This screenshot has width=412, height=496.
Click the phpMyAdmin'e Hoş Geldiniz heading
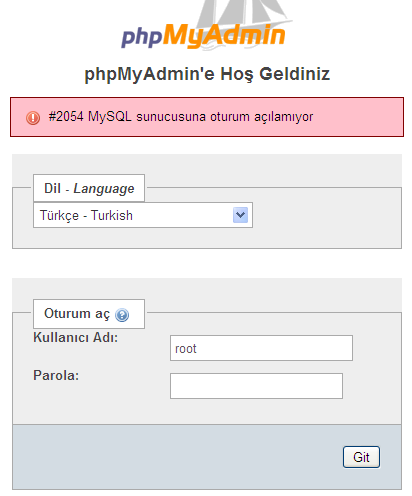tap(207, 74)
